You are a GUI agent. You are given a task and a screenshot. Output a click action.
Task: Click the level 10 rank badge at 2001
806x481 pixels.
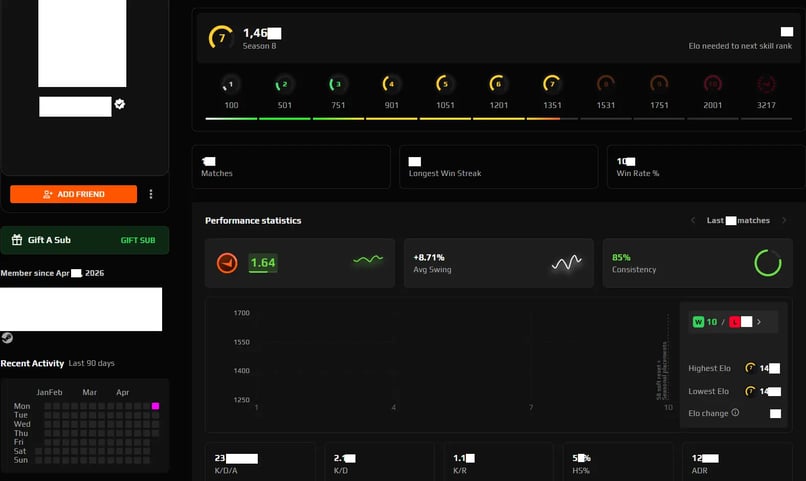coord(712,84)
